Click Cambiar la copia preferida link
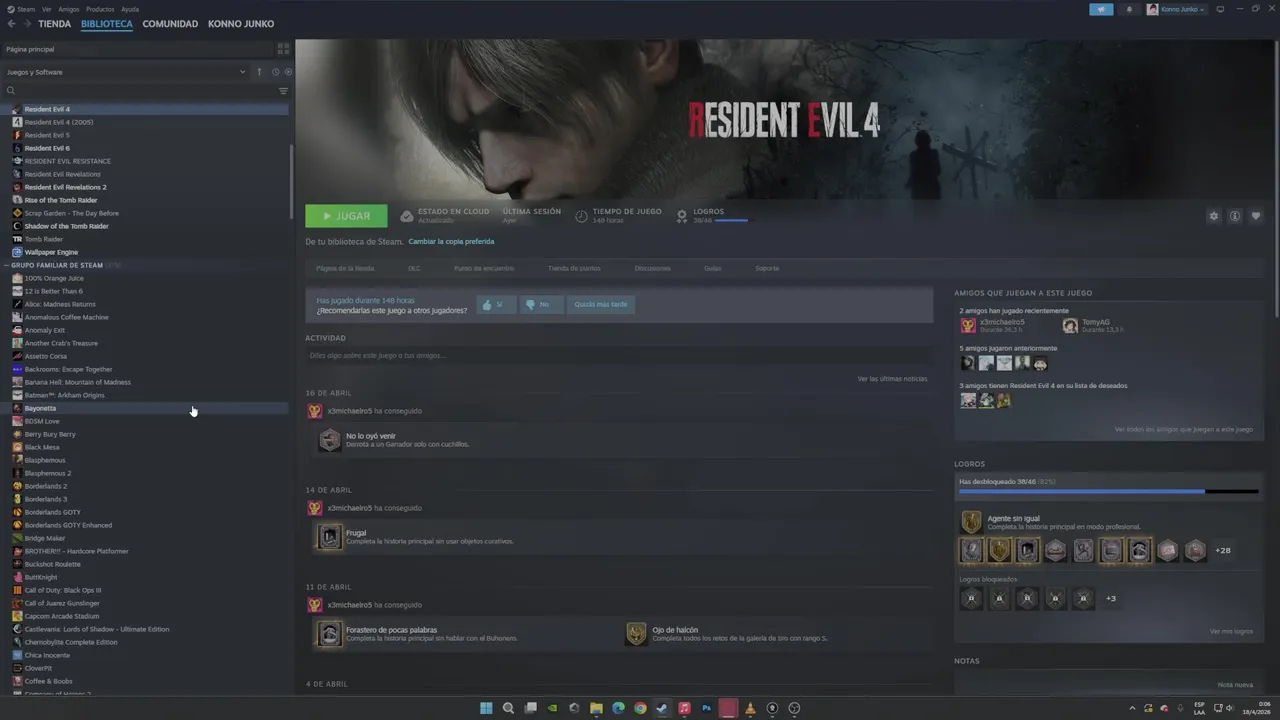Viewport: 1280px width, 720px height. point(451,241)
